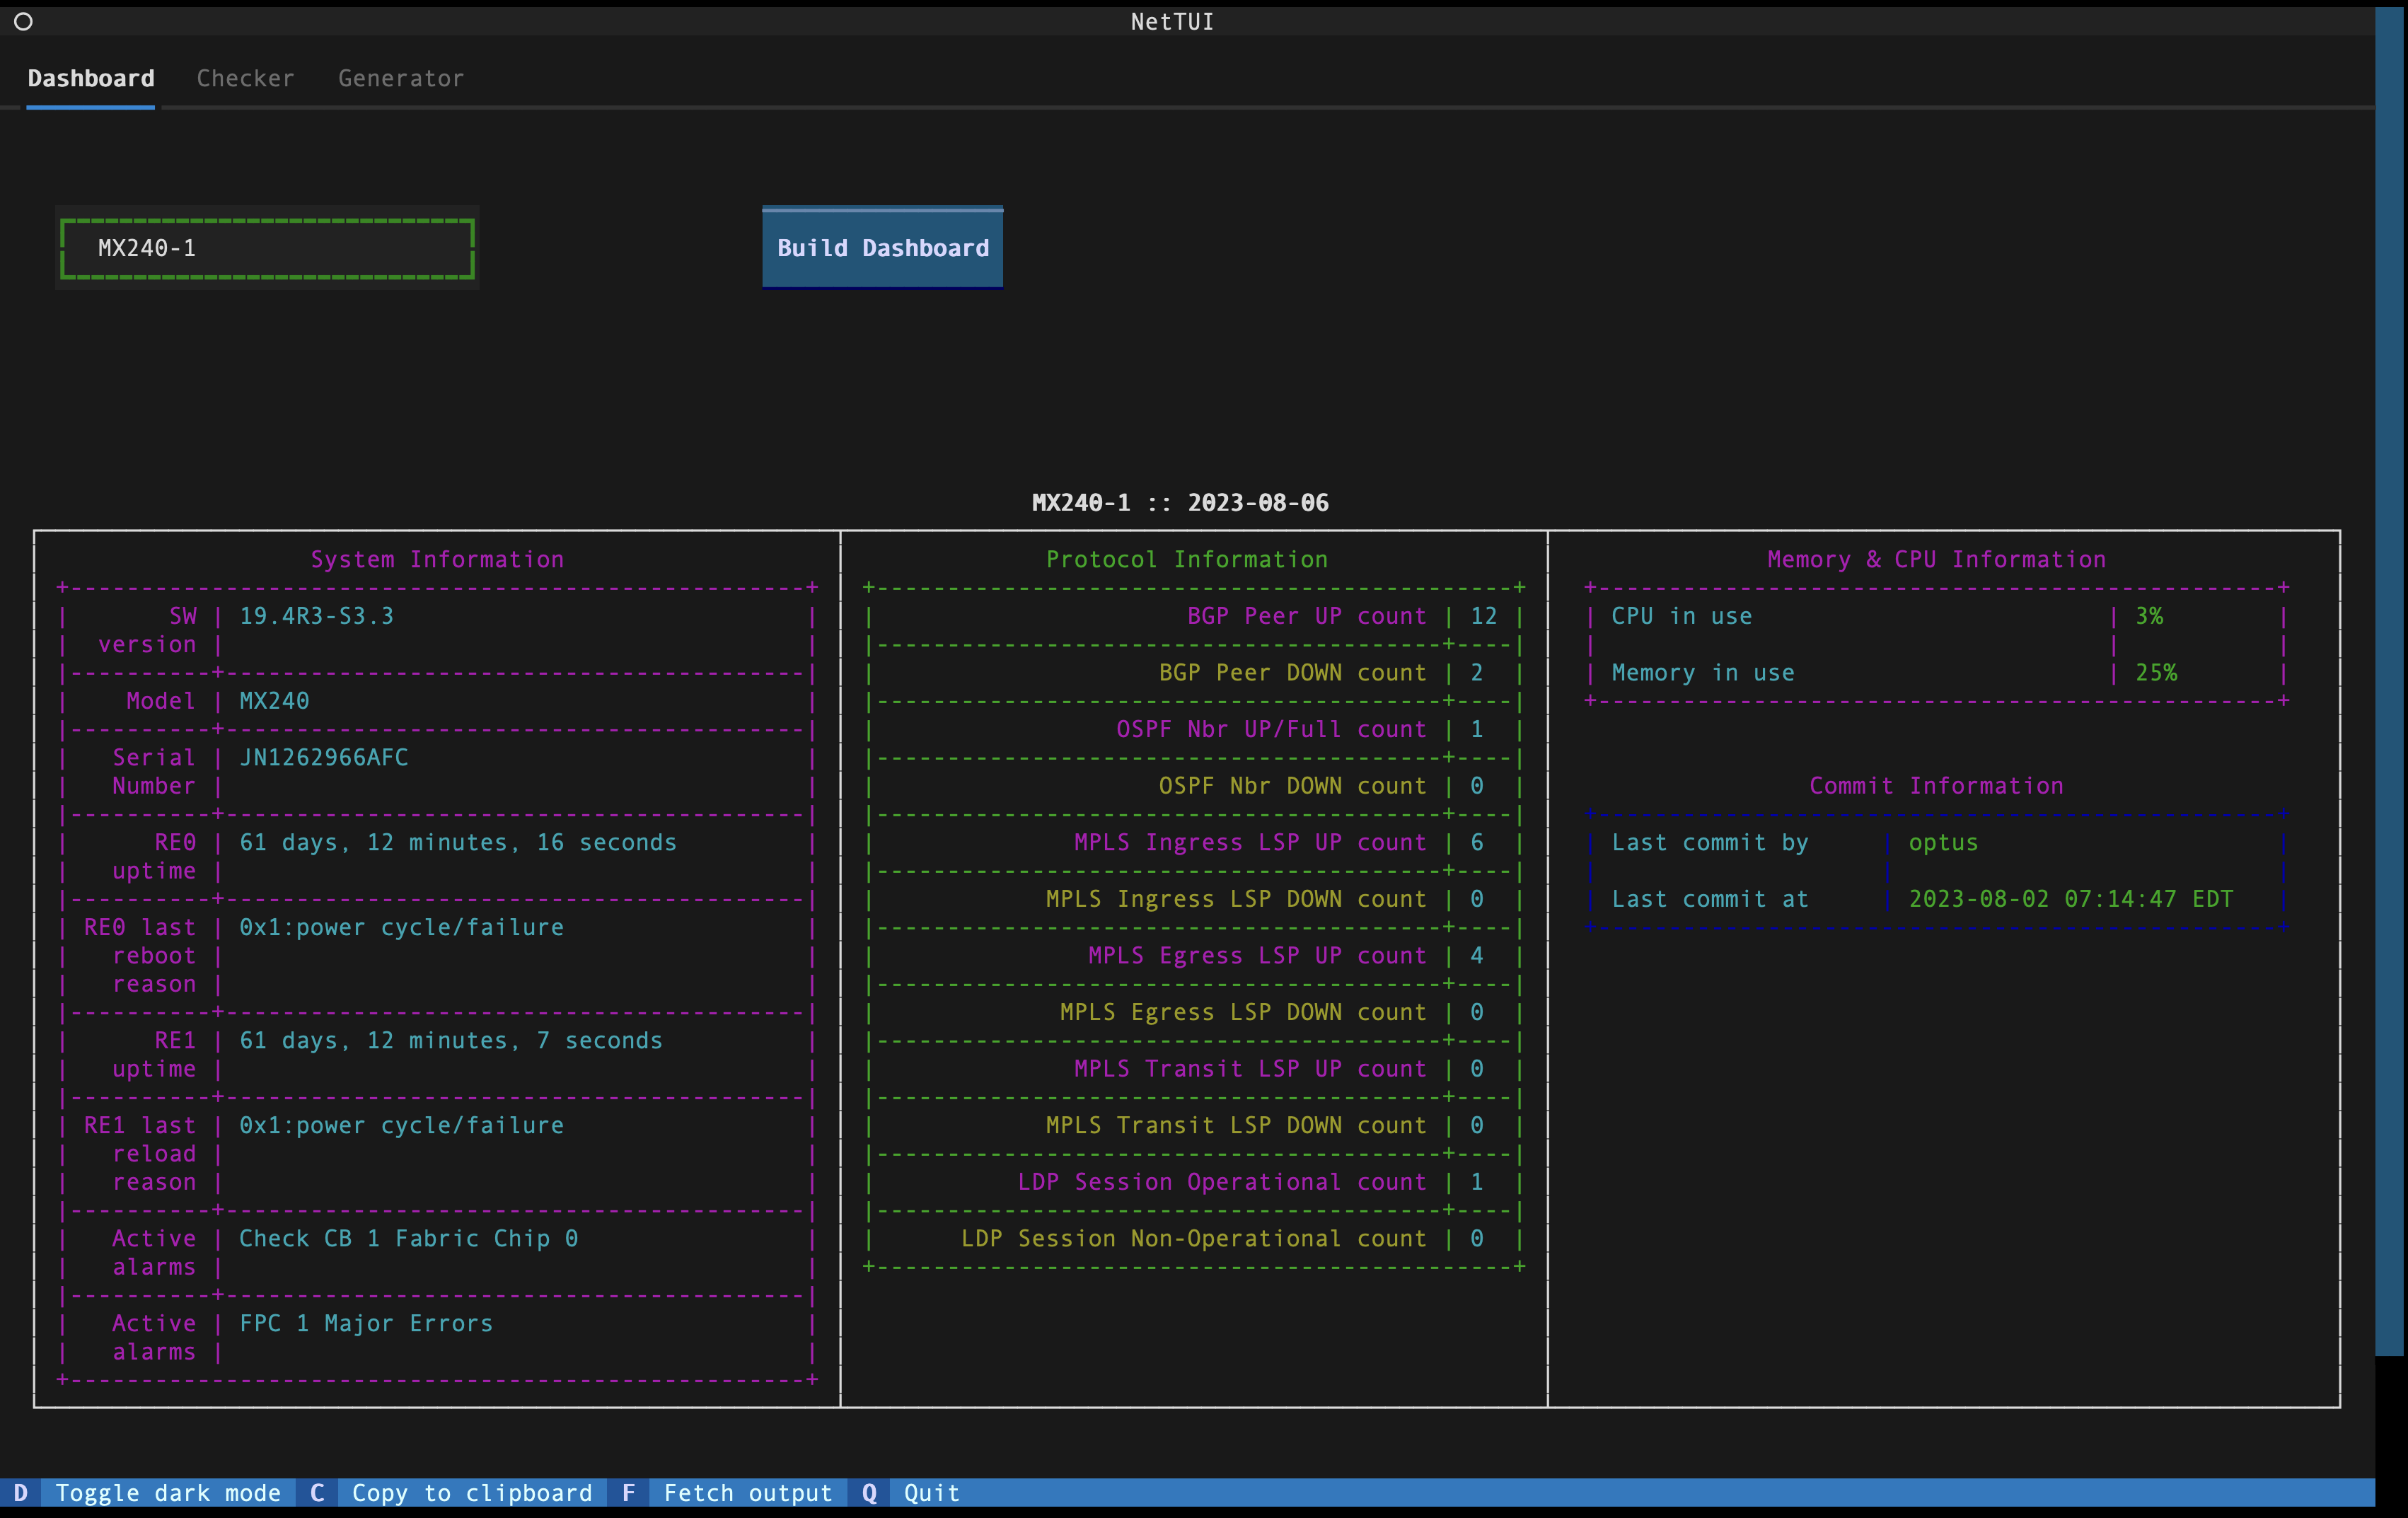Switch to the Checker tab
This screenshot has height=1518, width=2408.
[x=245, y=79]
